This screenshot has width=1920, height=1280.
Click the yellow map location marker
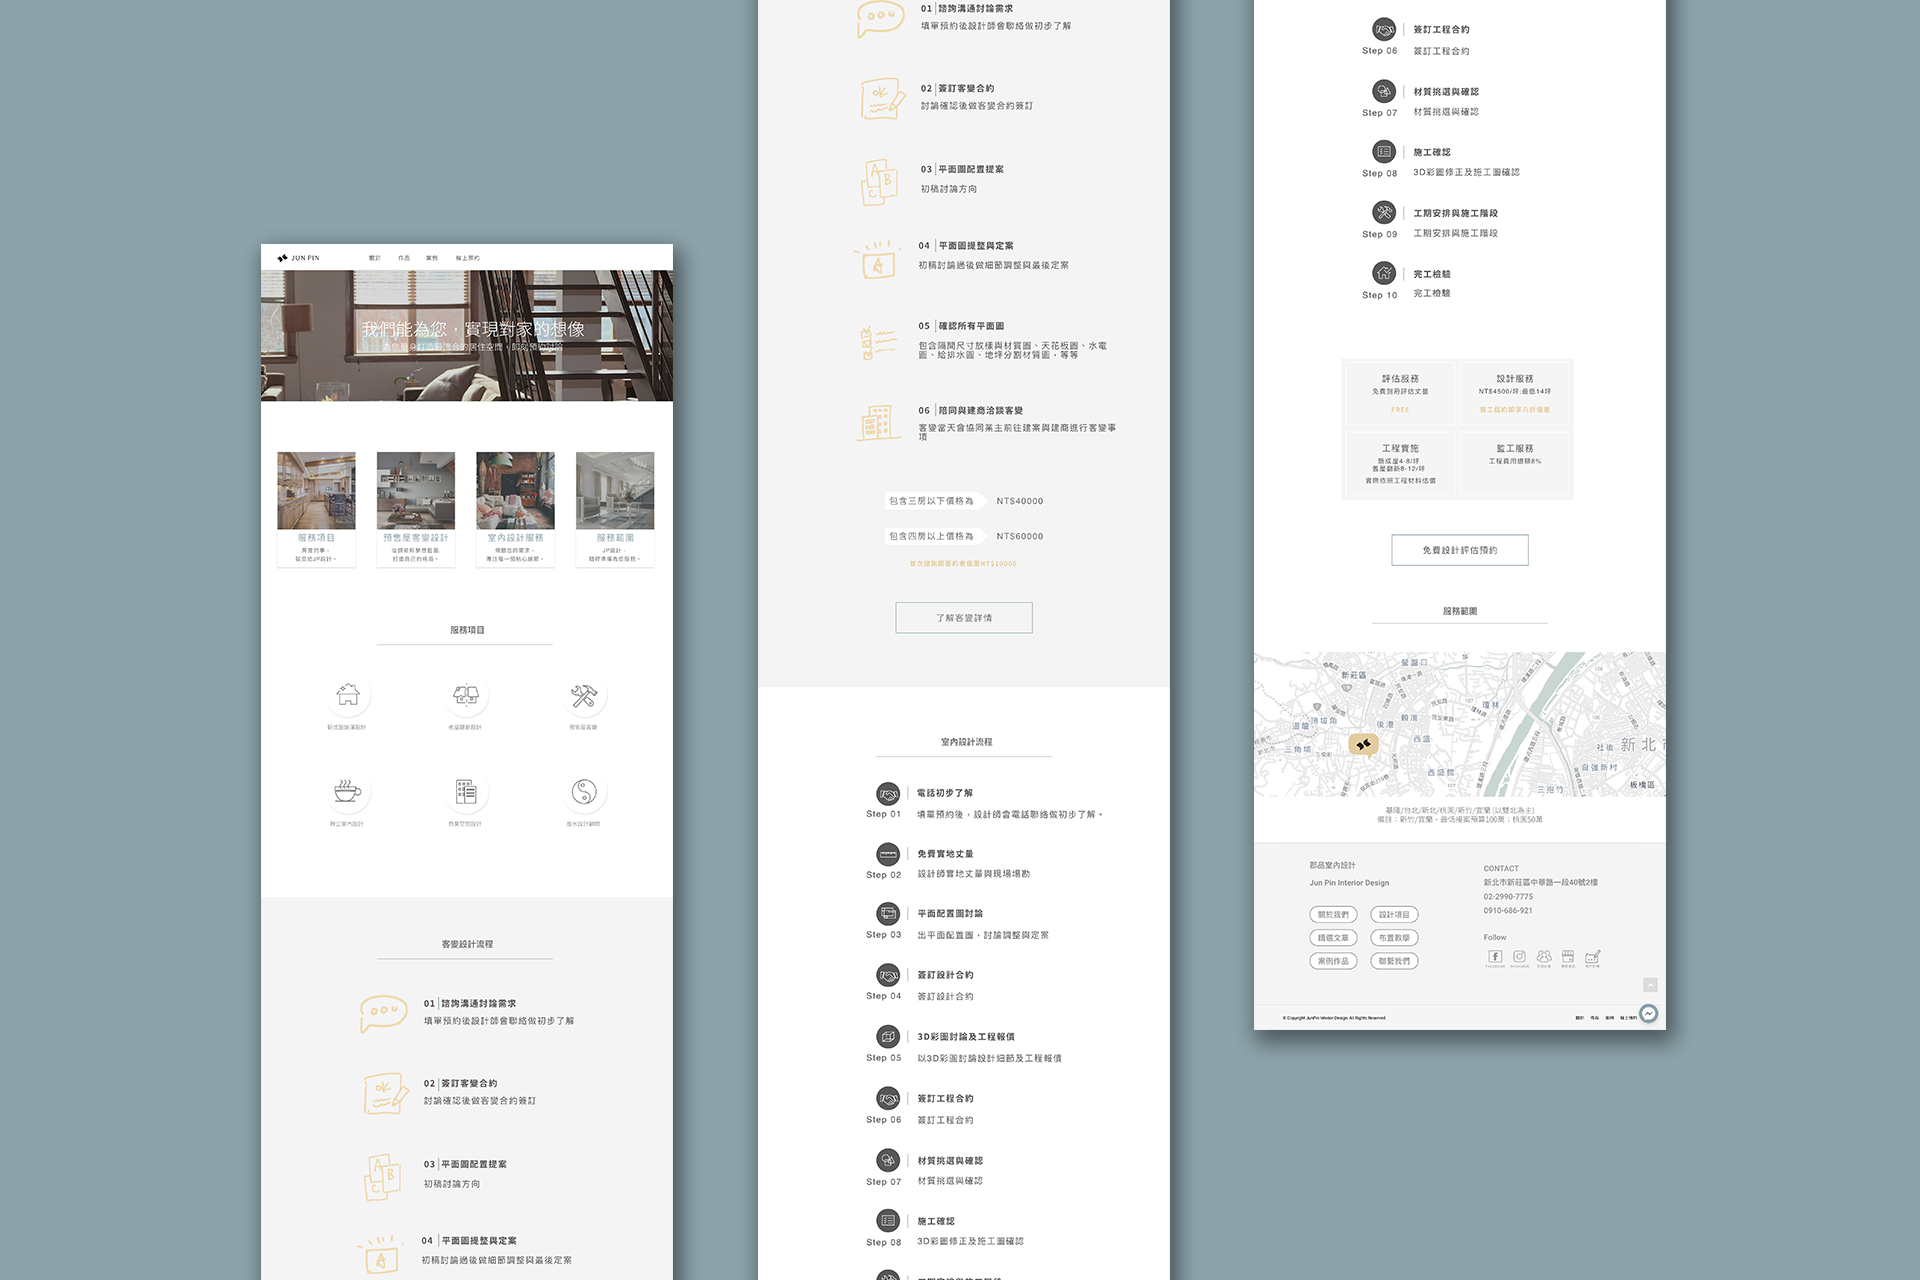[x=1363, y=744]
